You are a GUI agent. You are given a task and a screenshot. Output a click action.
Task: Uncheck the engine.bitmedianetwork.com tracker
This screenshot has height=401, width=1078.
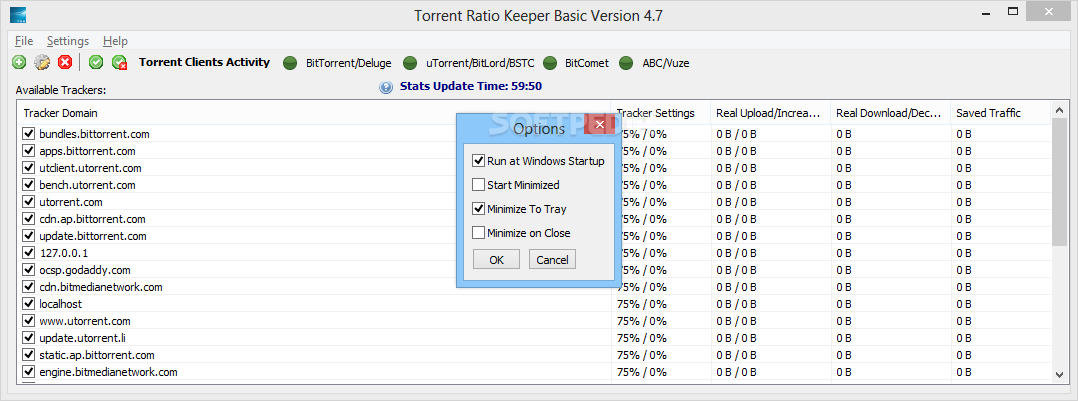pyautogui.click(x=29, y=371)
